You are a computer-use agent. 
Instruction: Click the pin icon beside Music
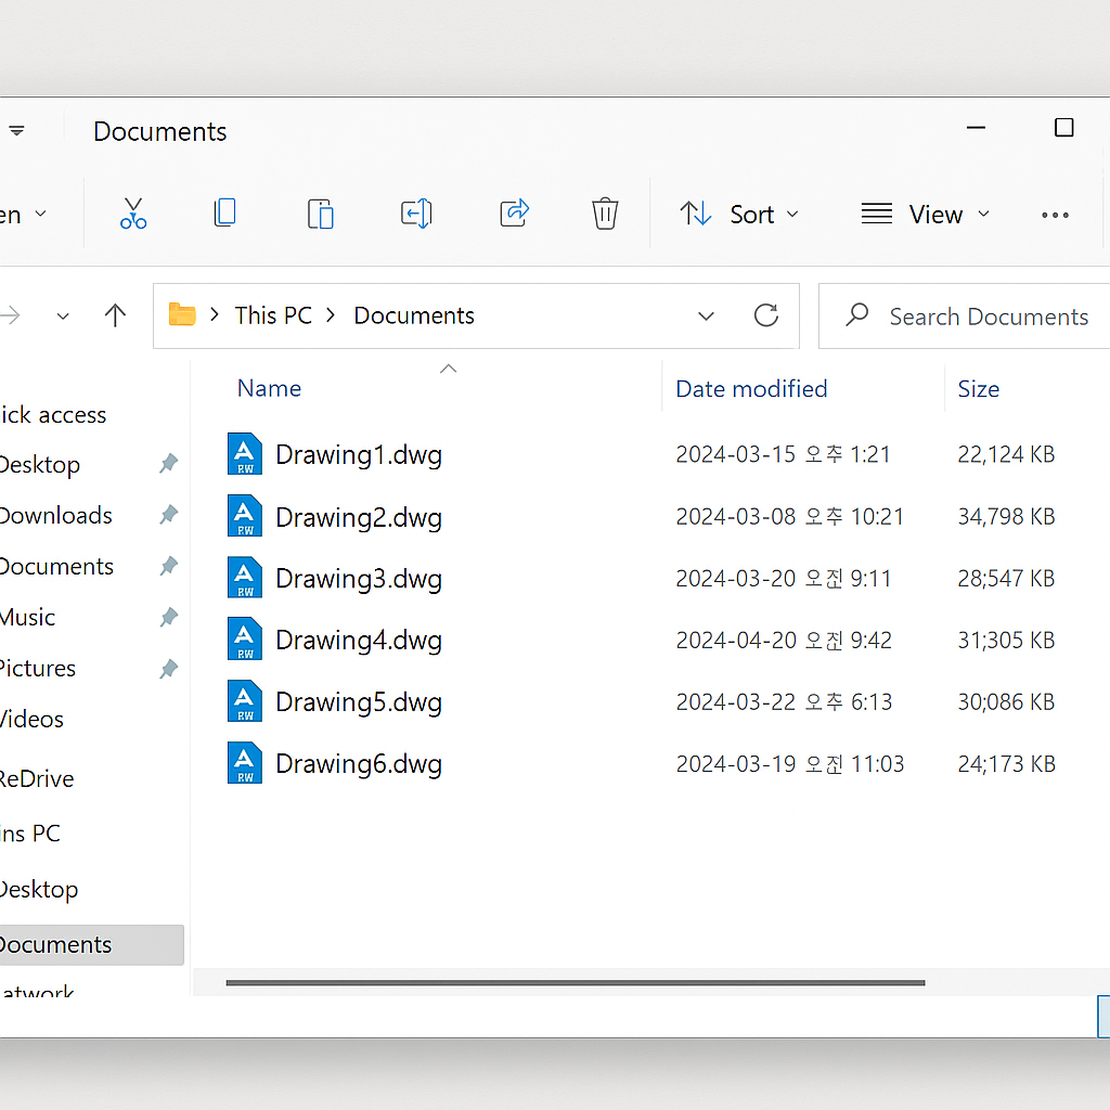(x=168, y=617)
